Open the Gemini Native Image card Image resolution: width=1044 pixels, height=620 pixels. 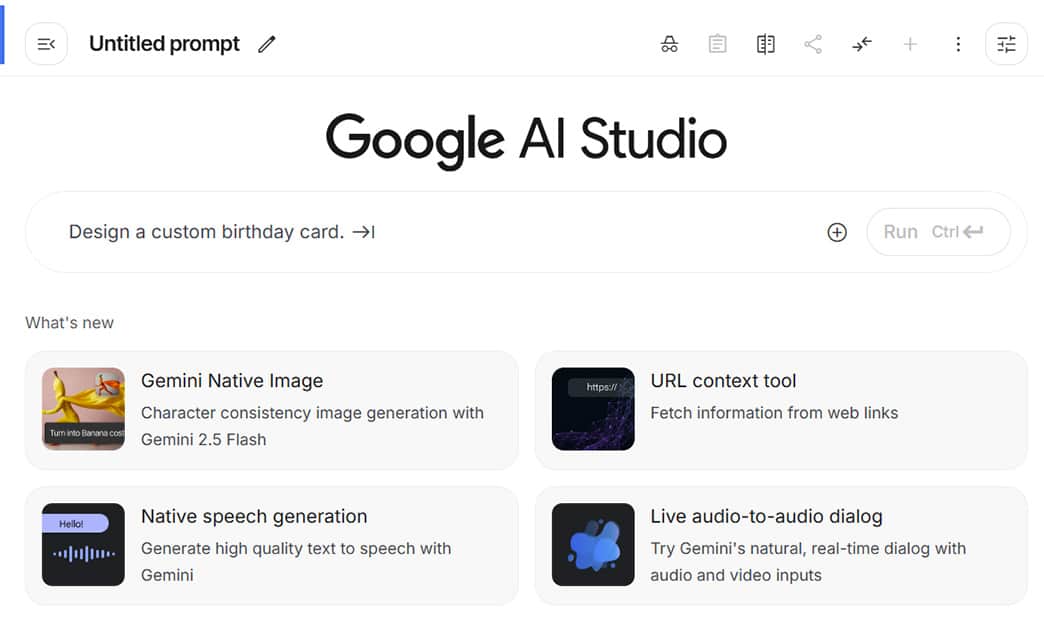(270, 410)
